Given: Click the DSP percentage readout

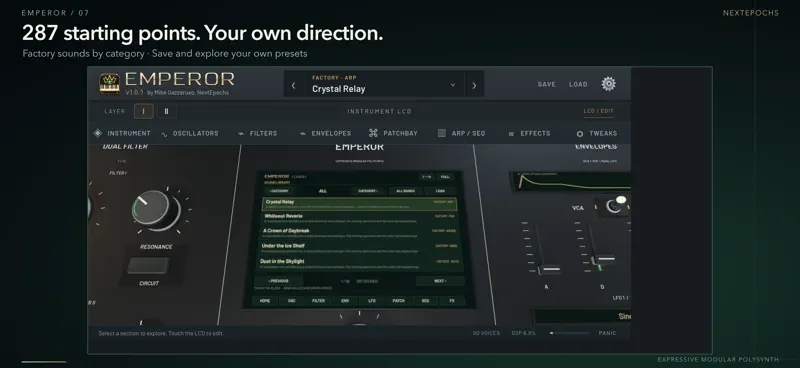Looking at the screenshot, I should [x=523, y=333].
